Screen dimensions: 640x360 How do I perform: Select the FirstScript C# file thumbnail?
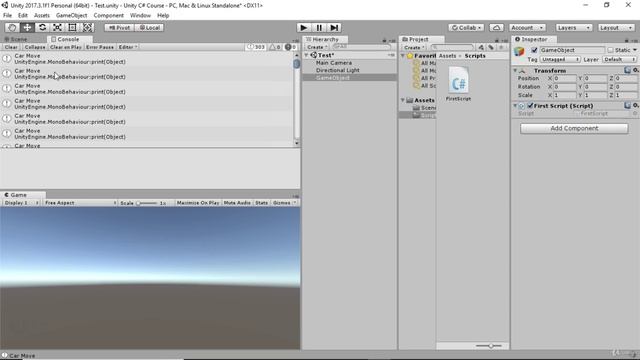click(x=458, y=80)
